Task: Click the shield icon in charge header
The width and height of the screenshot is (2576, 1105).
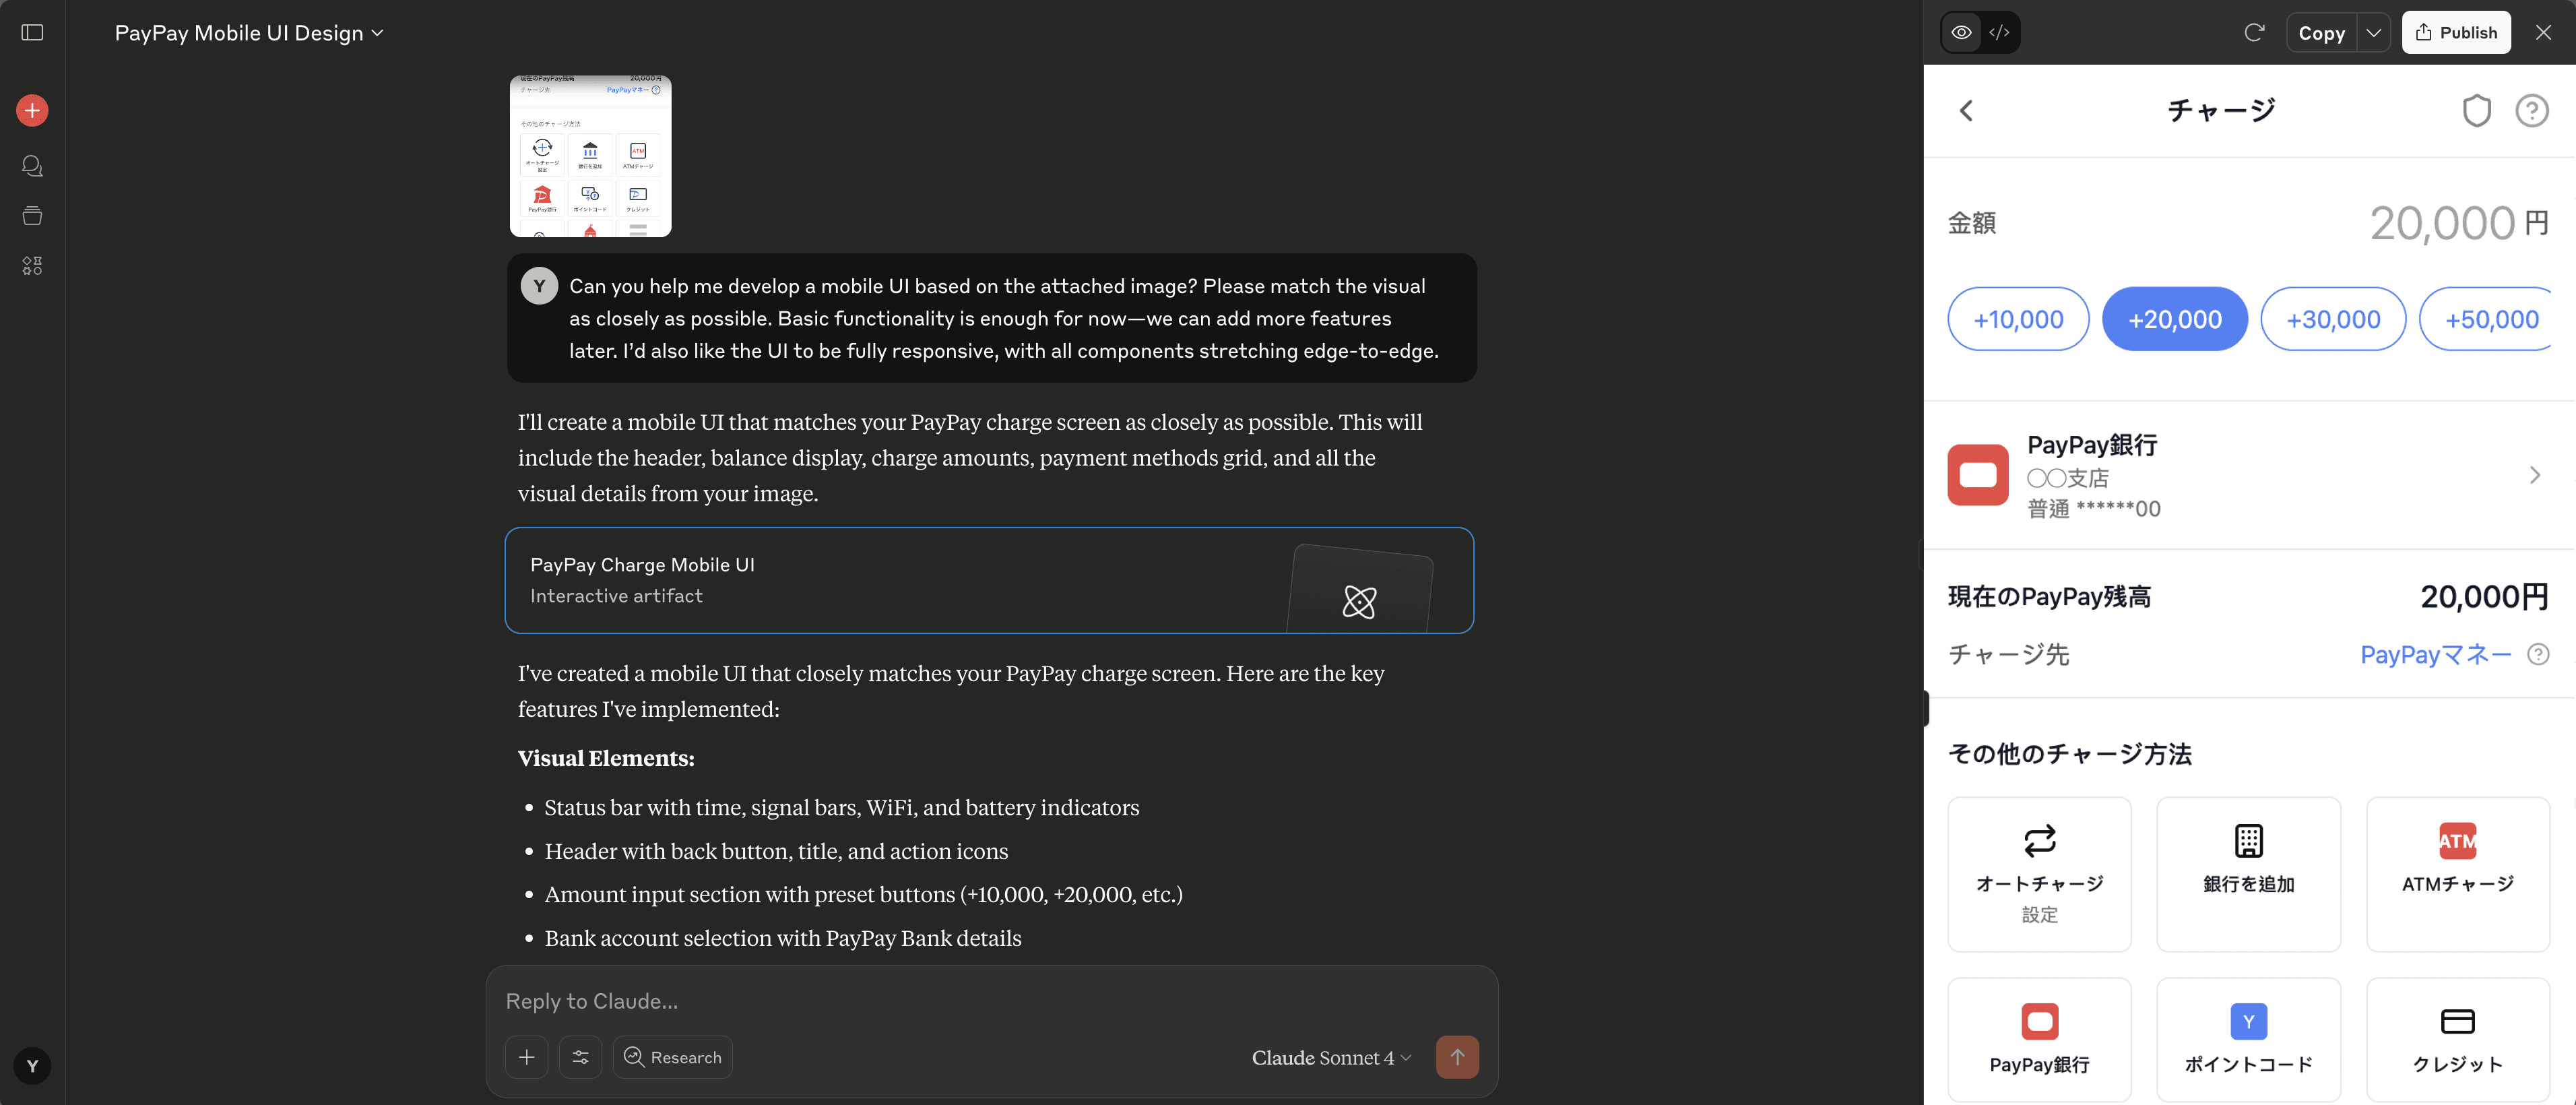Action: (2476, 110)
